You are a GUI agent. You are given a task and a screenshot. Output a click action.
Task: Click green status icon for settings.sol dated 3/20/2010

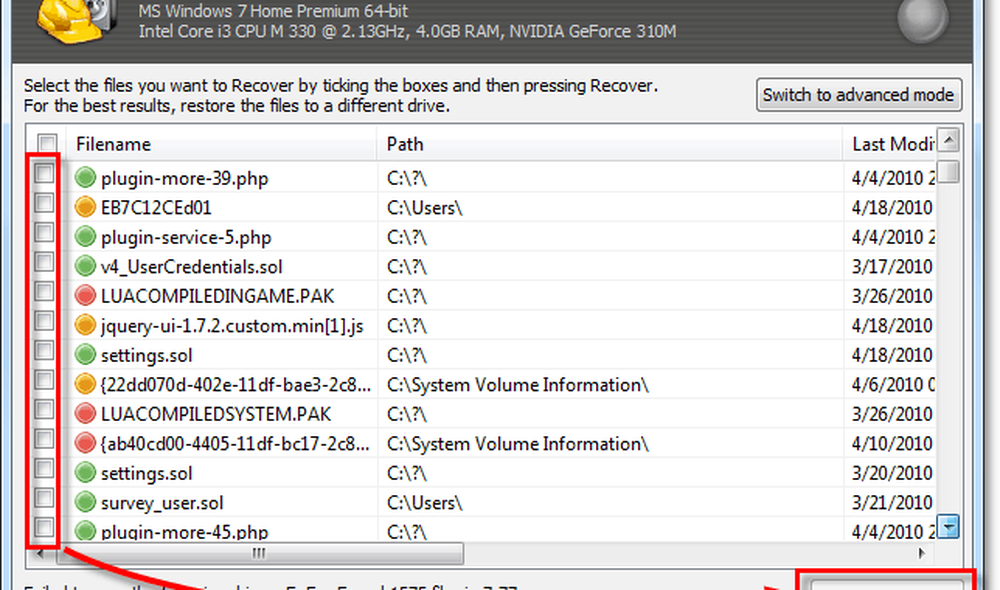pyautogui.click(x=85, y=473)
